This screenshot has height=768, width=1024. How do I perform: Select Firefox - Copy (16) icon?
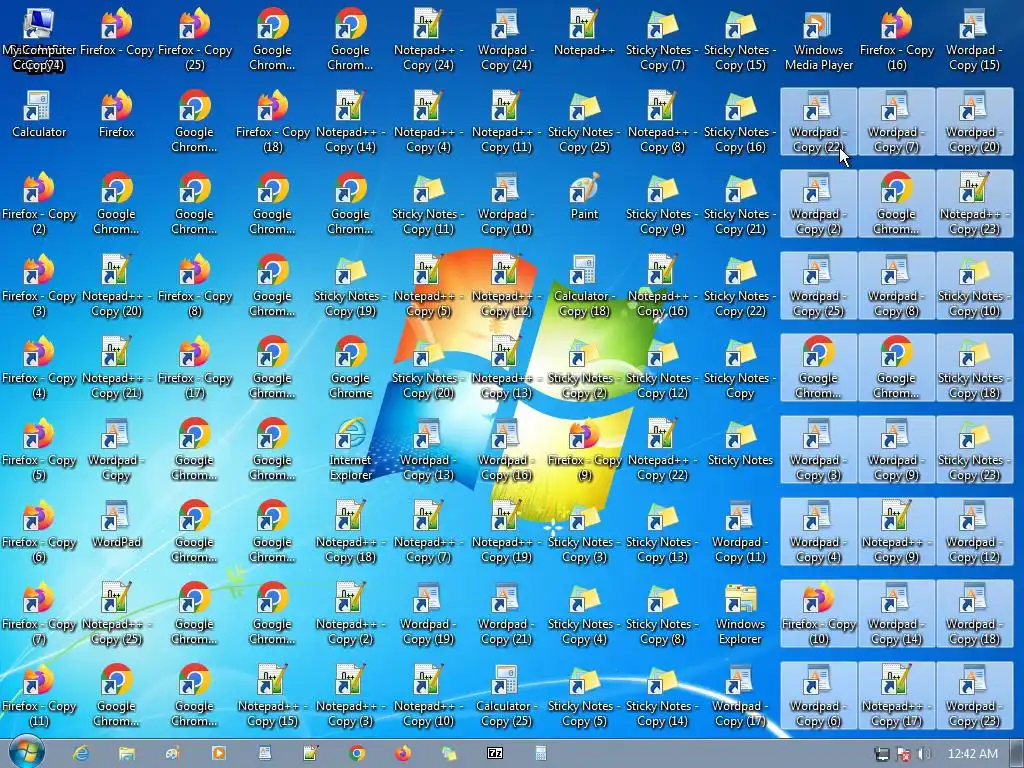point(896,40)
